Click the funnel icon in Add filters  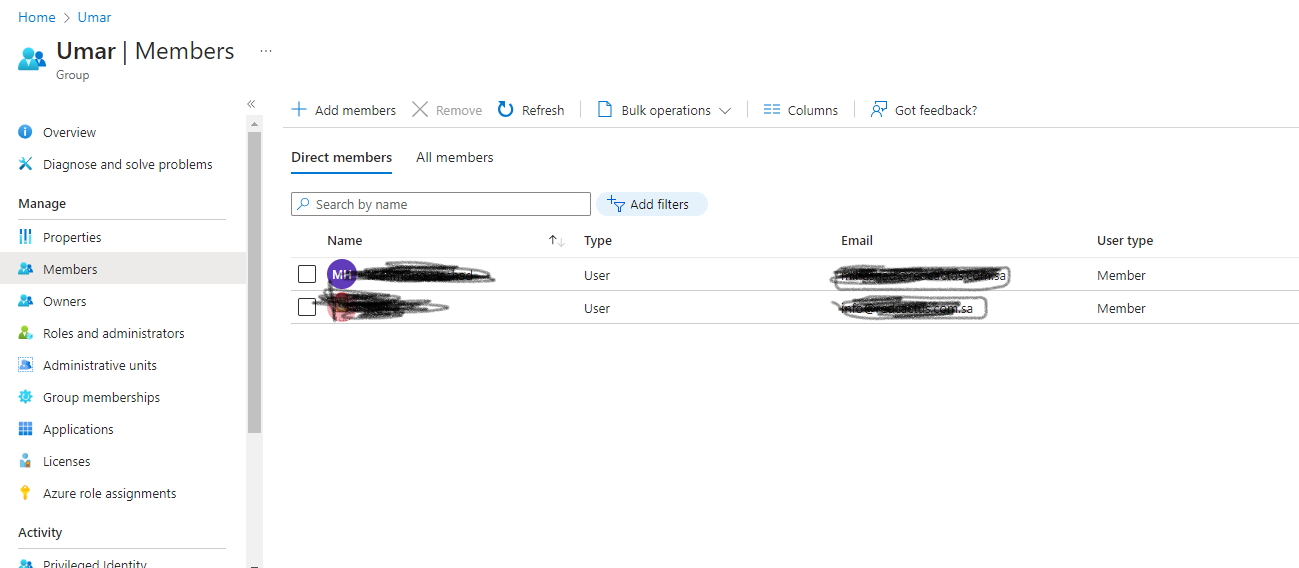(616, 204)
